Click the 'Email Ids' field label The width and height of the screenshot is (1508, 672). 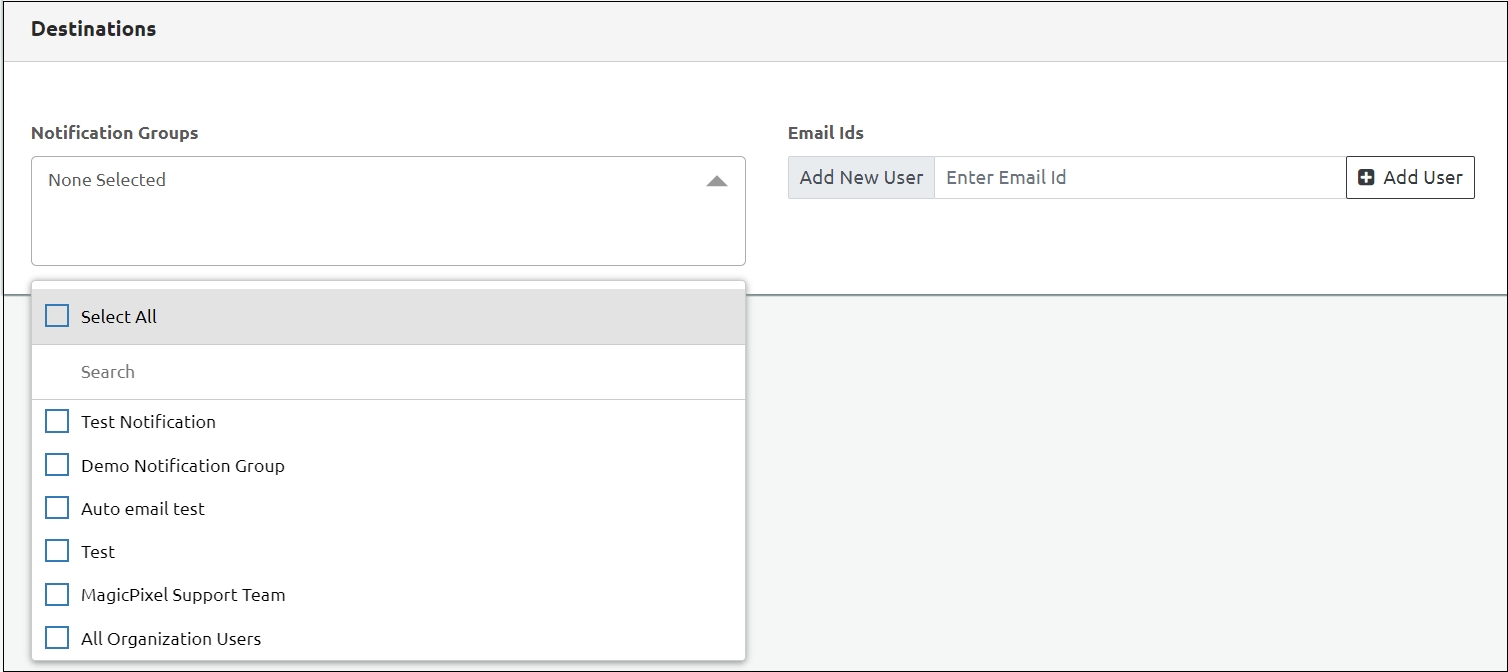click(826, 133)
